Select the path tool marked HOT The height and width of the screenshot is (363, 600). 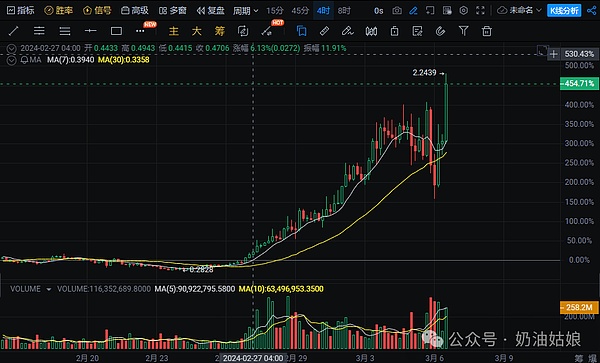(x=267, y=31)
